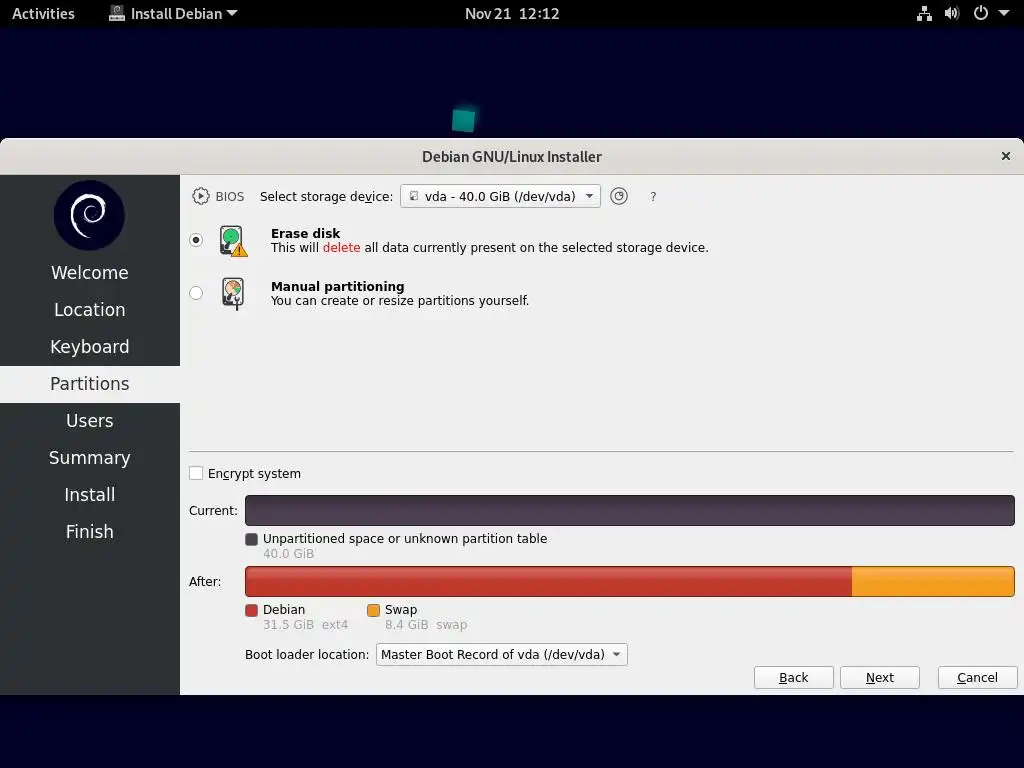Click the volume speaker icon

[952, 13]
